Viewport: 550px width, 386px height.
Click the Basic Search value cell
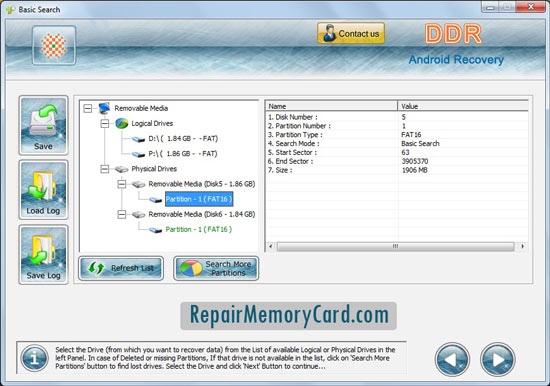click(x=420, y=144)
